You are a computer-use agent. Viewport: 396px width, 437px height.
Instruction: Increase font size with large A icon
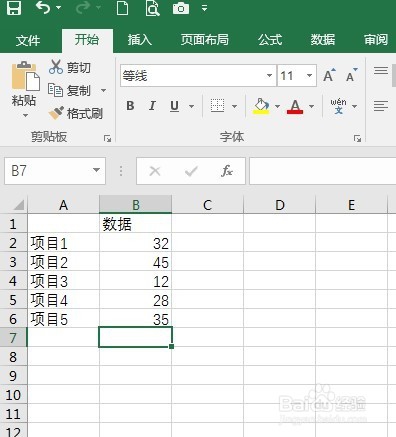(x=329, y=75)
